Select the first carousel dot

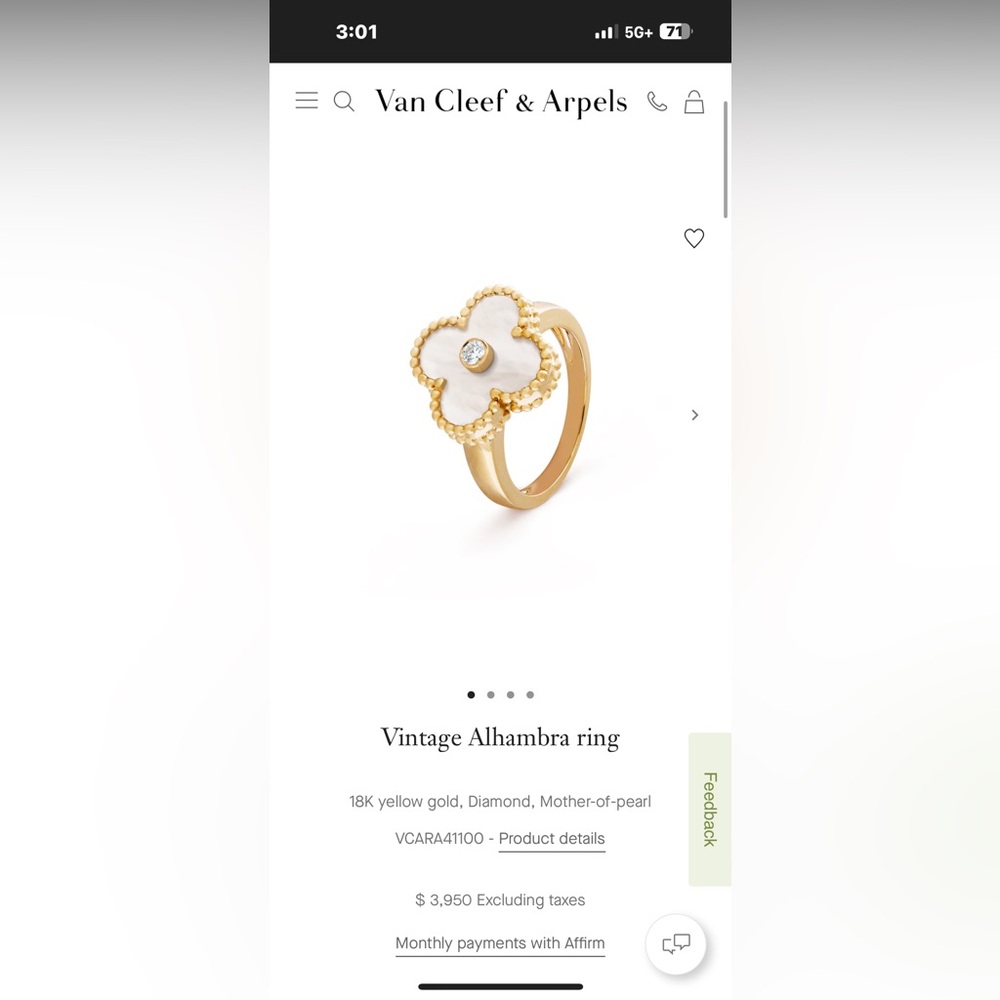pos(471,695)
